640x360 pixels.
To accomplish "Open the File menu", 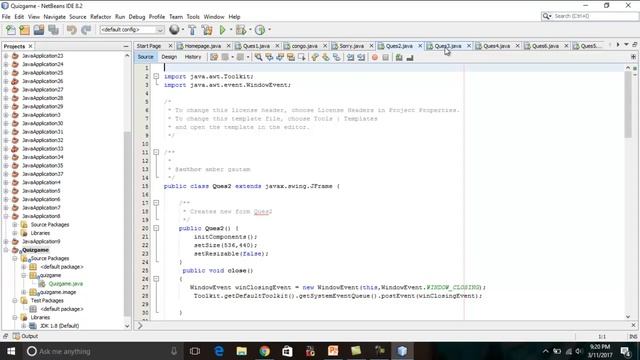I will [6, 17].
